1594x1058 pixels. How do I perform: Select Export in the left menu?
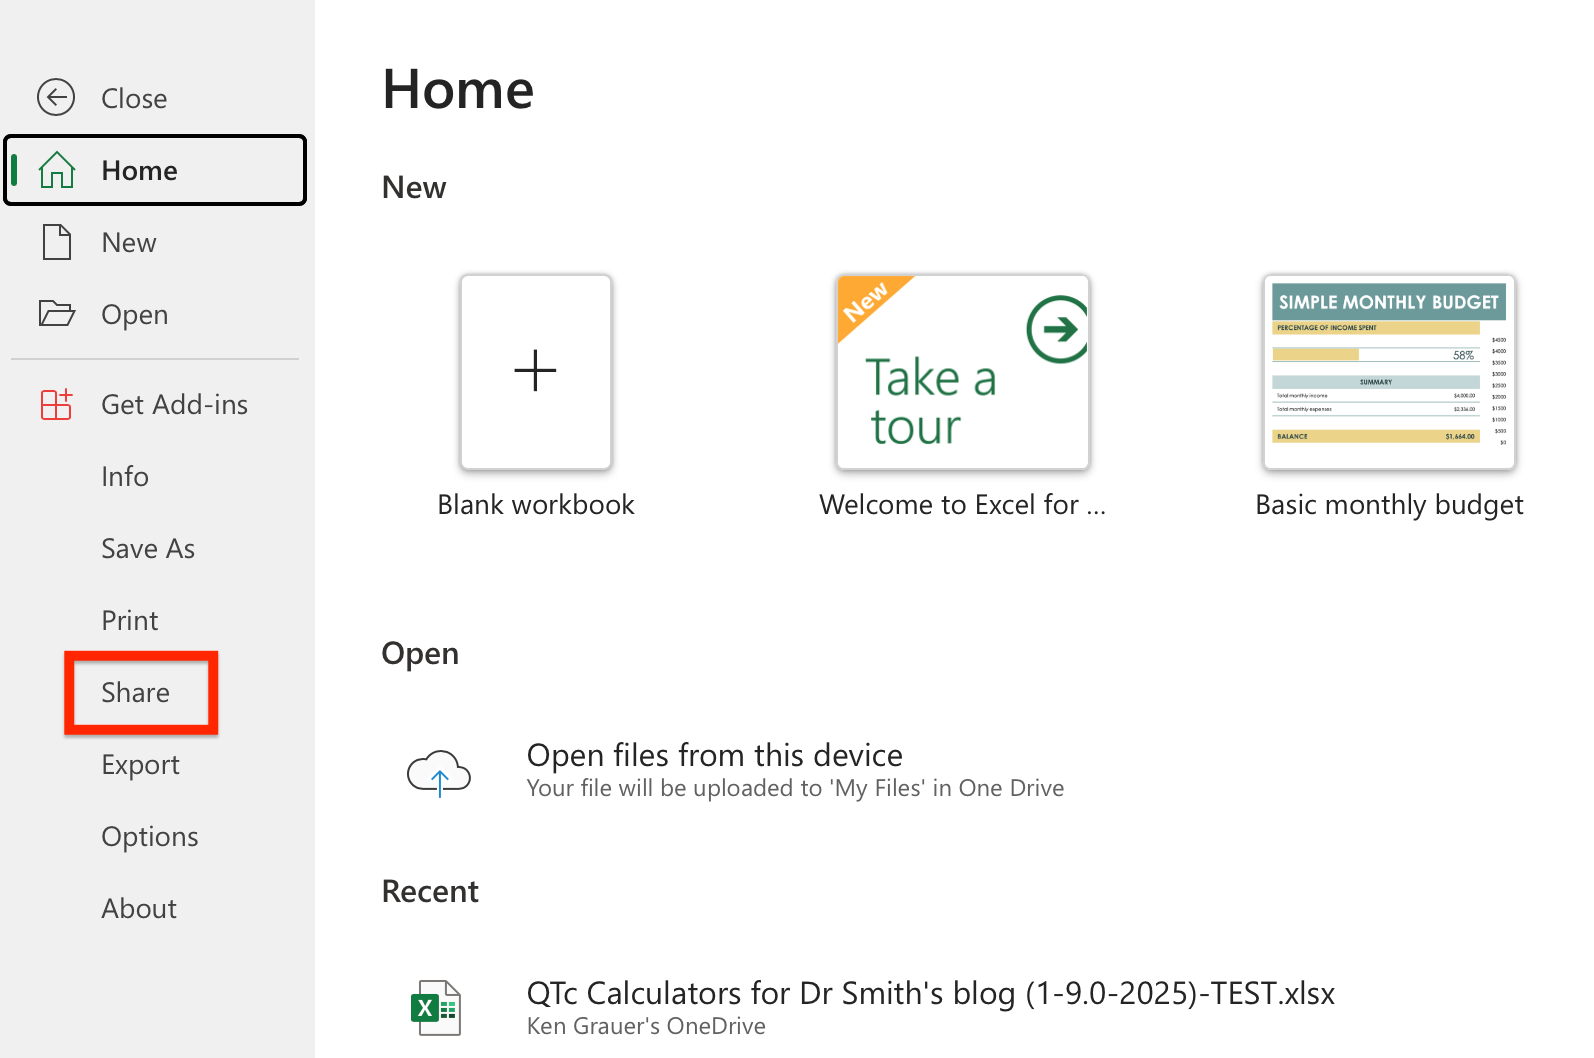140,764
